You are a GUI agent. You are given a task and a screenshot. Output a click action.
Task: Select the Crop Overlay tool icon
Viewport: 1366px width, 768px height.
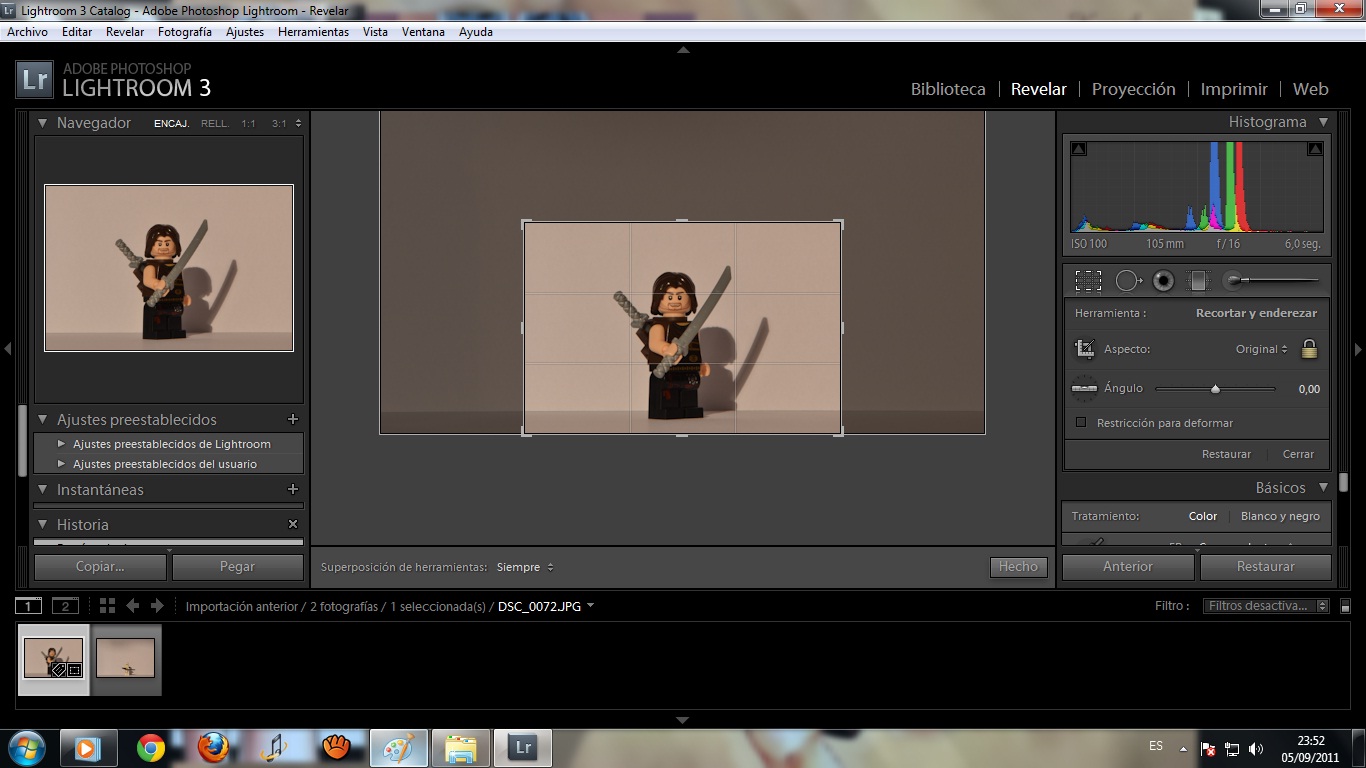tap(1088, 281)
